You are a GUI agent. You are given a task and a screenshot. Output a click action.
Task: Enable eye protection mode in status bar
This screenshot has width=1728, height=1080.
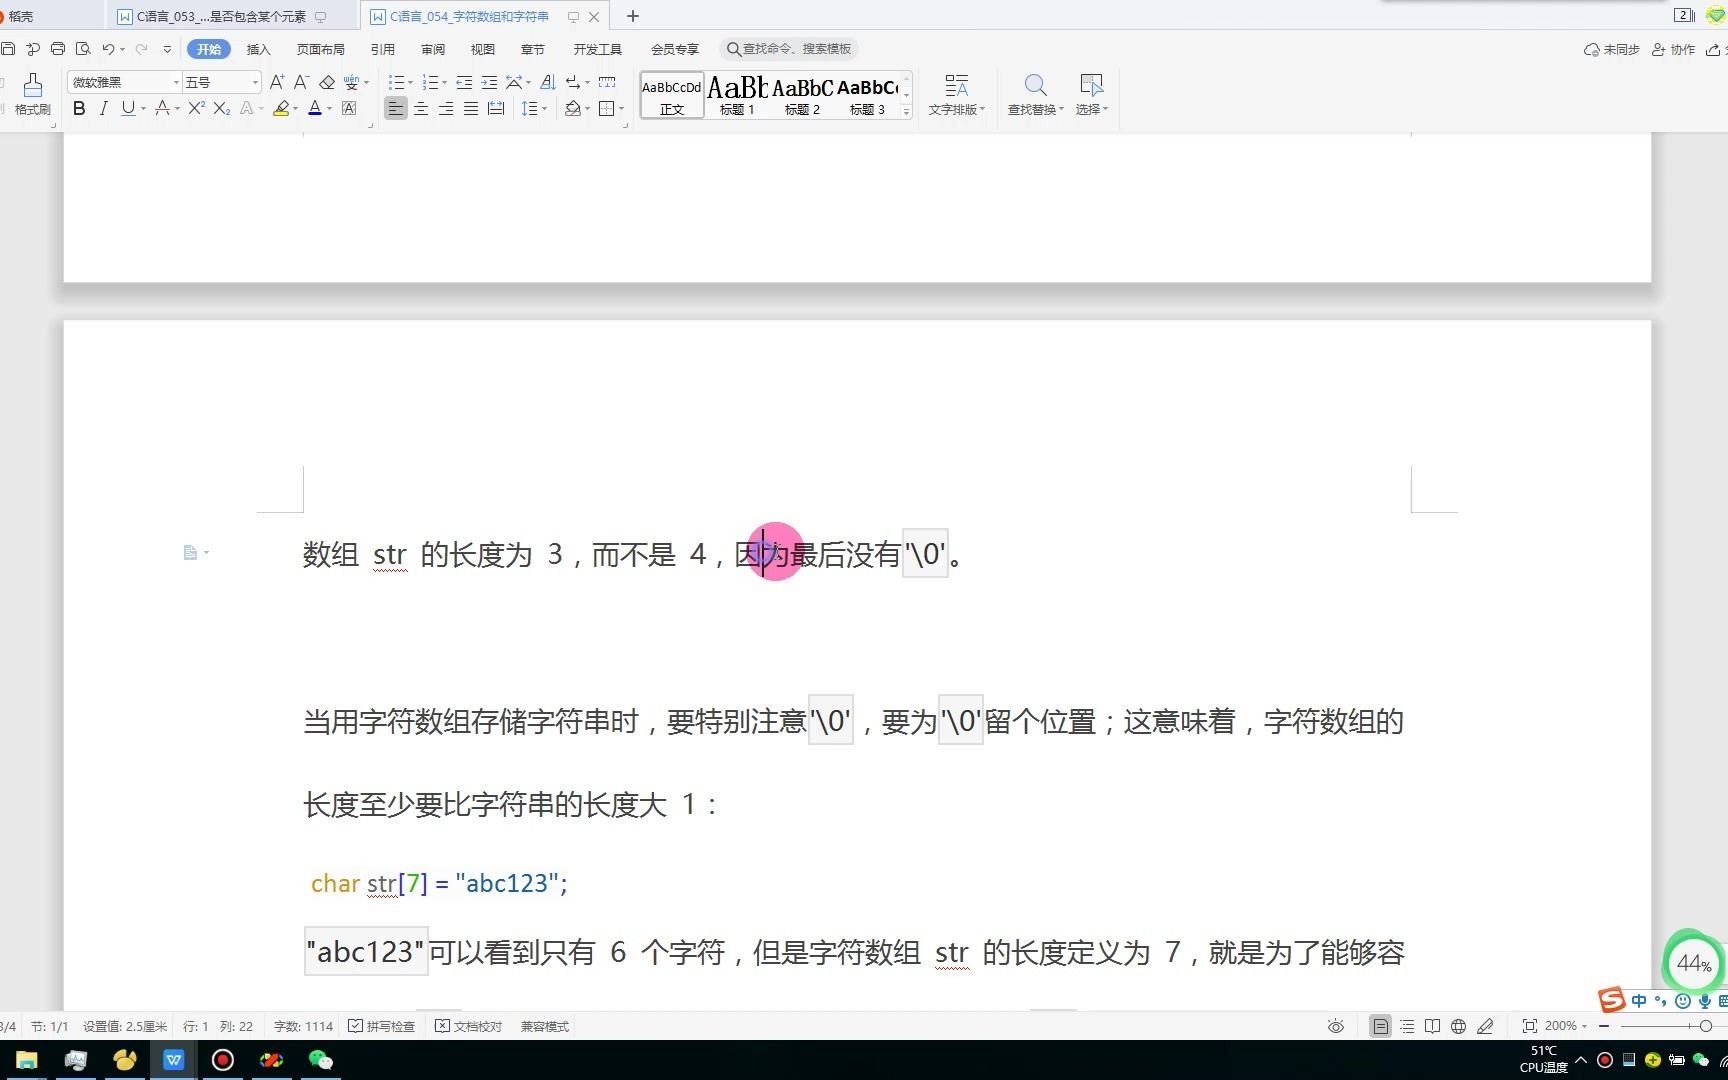point(1335,1026)
